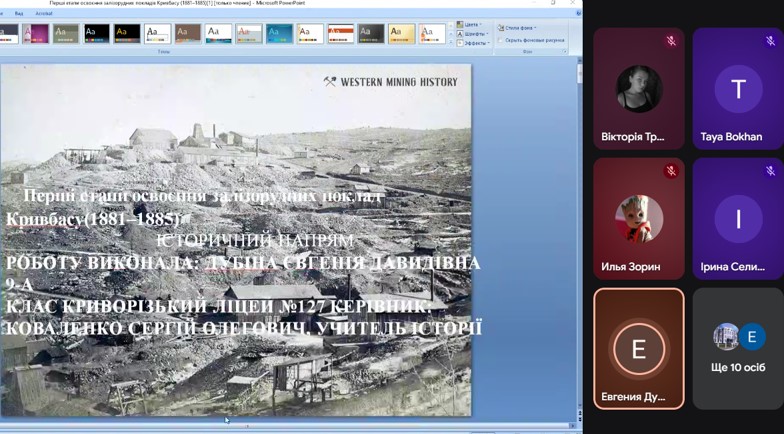Screen dimensions: 784x434
Task: Toggle the Скрыть фоновые рисунки checkbox
Action: 501,41
